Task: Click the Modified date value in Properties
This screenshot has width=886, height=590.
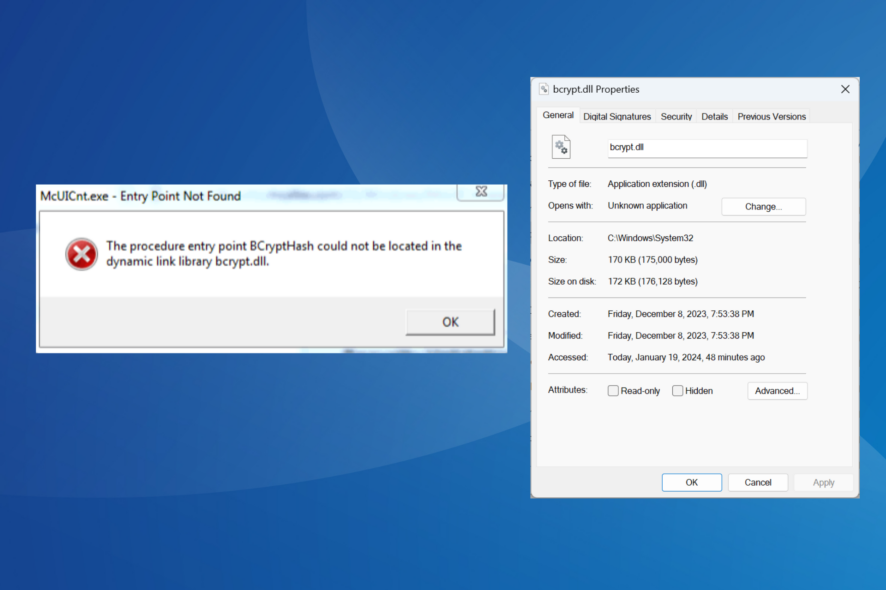Action: point(681,336)
